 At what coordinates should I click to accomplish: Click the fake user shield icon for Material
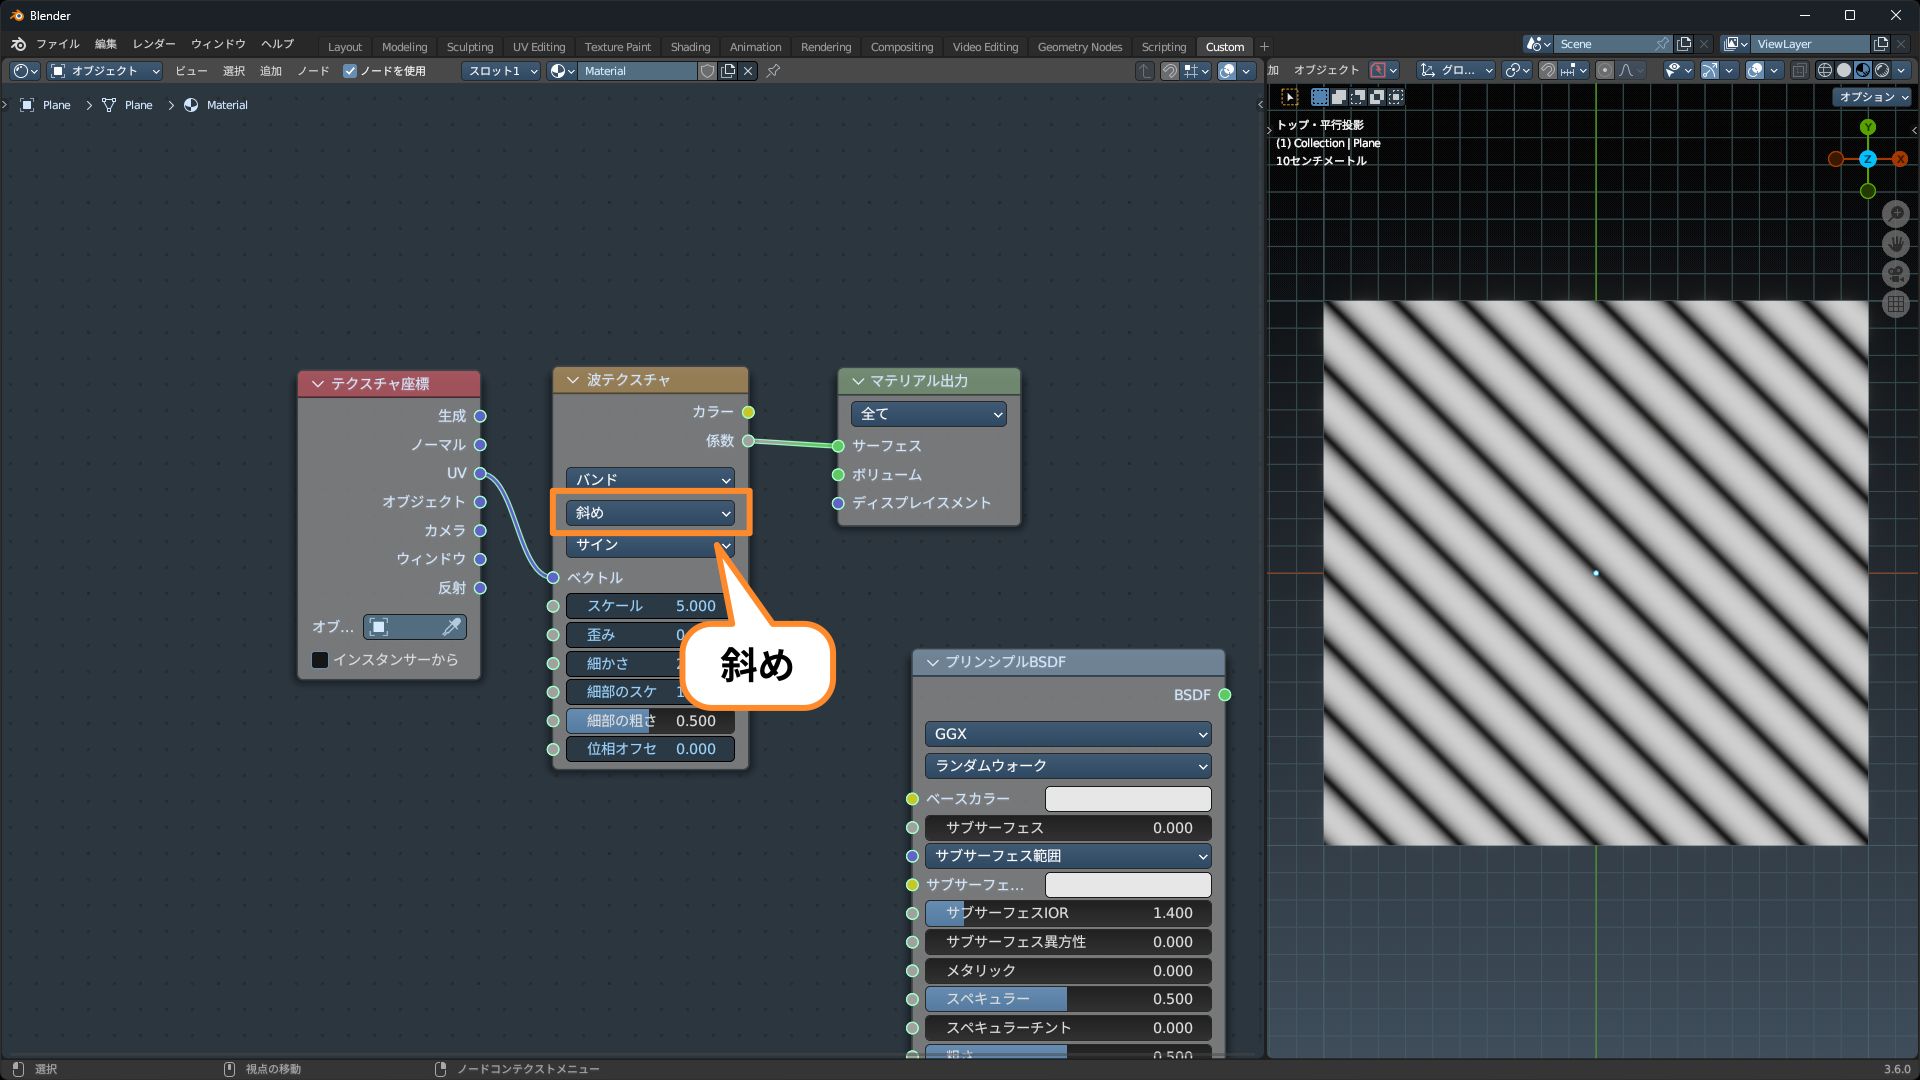coord(707,71)
